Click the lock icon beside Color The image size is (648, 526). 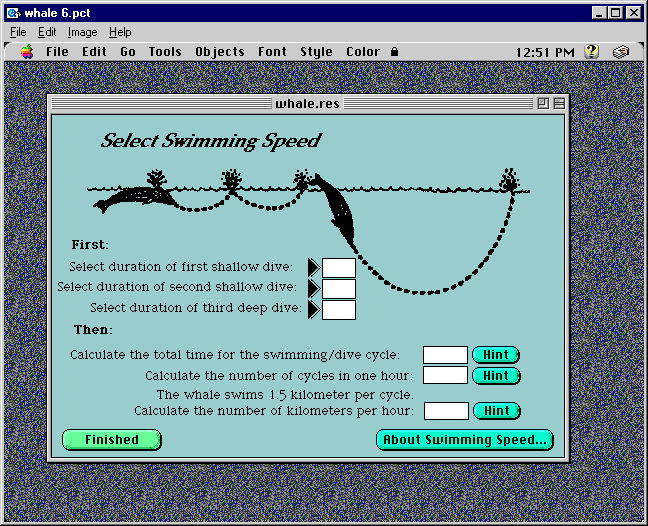395,52
